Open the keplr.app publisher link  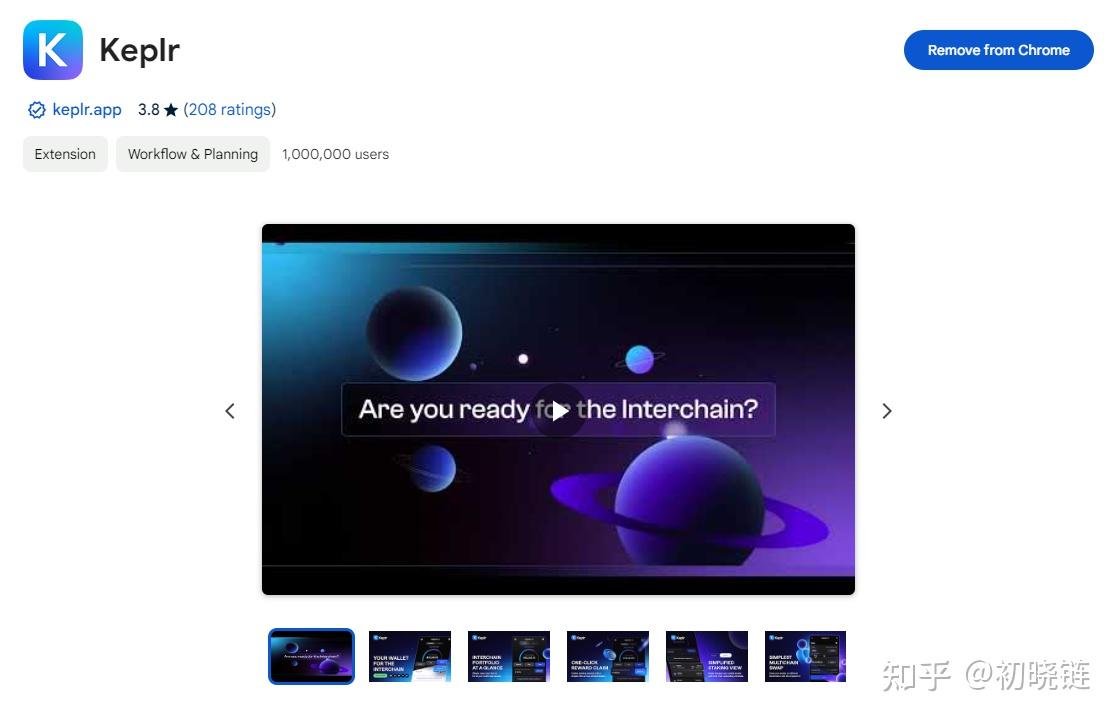(x=87, y=110)
